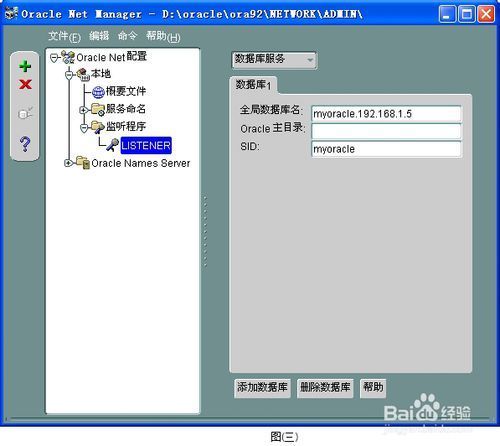
Task: Collapse the 监听程序 tree node
Action: (84, 127)
